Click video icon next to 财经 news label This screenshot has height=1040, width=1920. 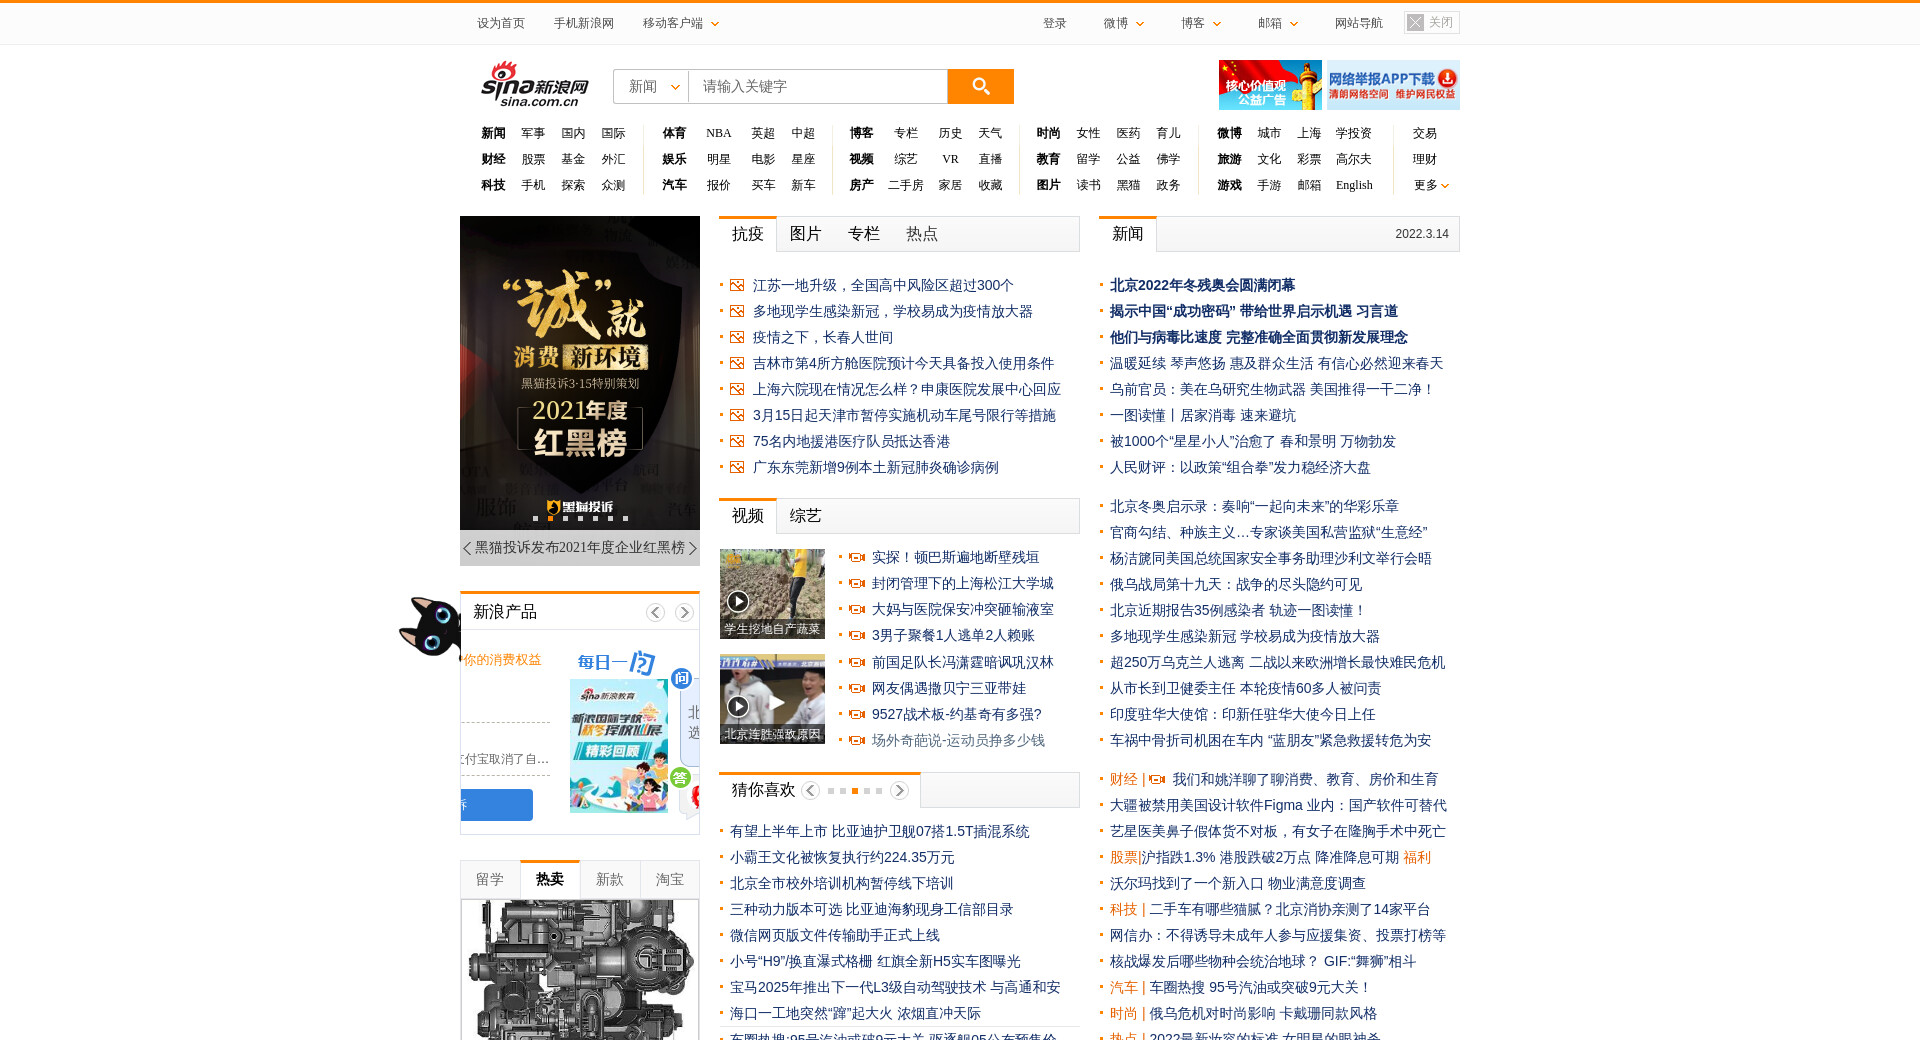coord(1157,780)
